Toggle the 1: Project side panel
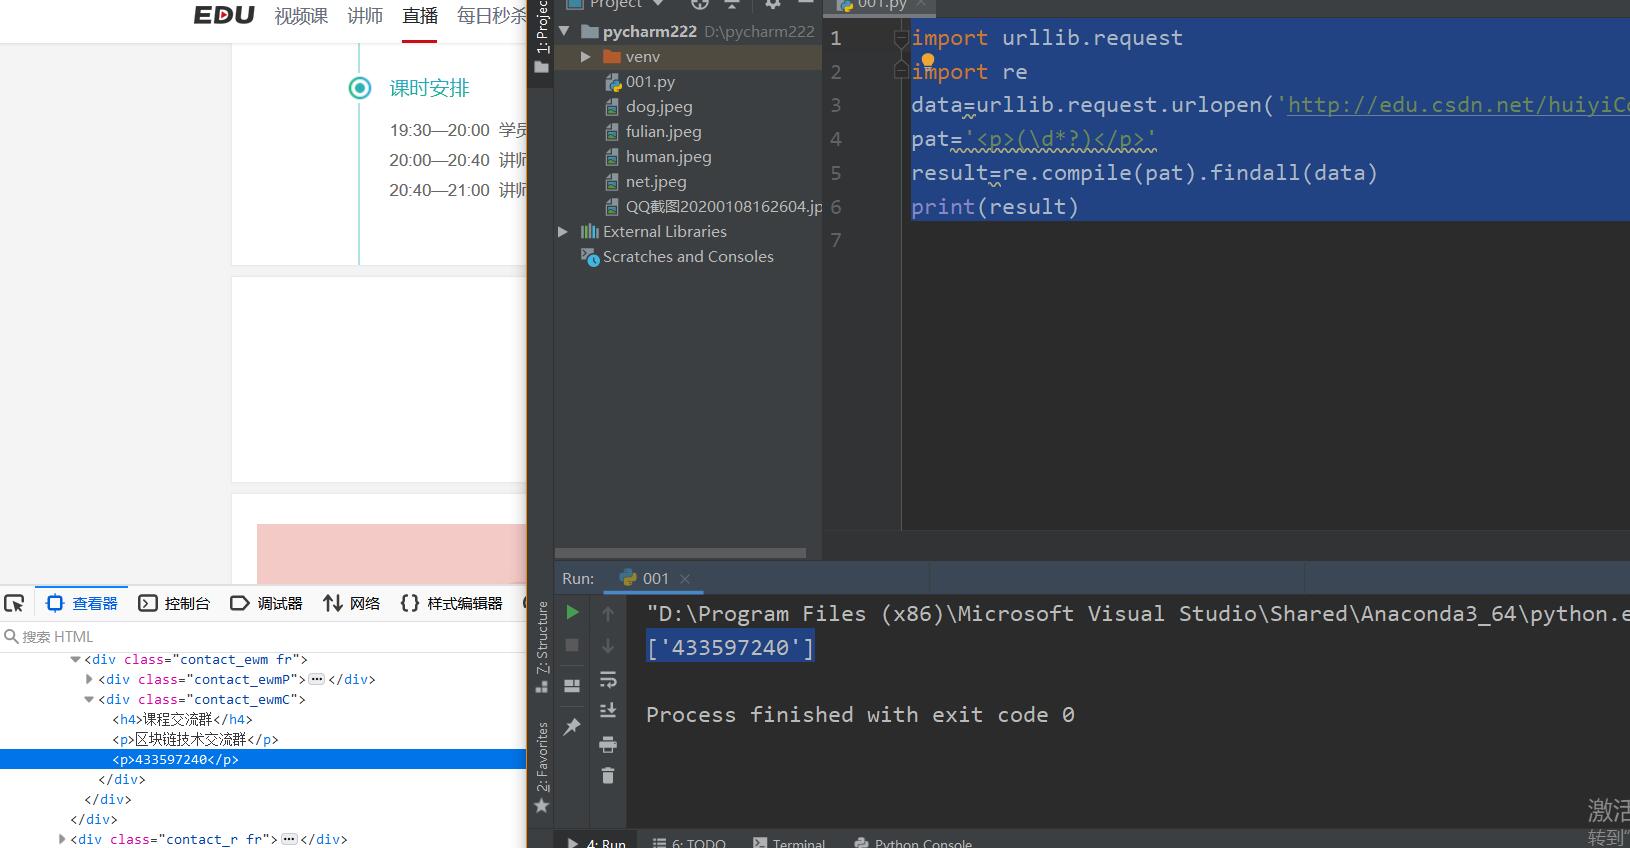Screen dimensions: 1630x848 click(x=542, y=38)
